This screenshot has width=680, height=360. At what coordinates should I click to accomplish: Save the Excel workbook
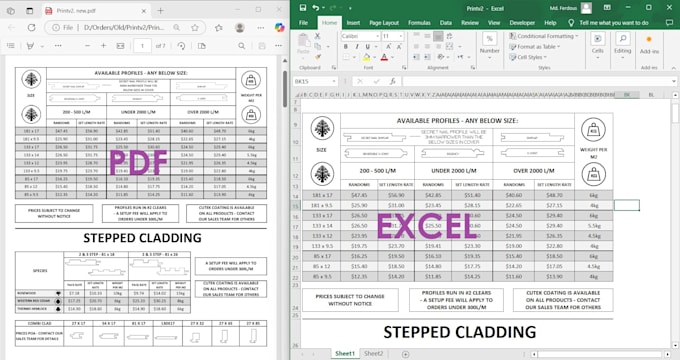pos(303,8)
